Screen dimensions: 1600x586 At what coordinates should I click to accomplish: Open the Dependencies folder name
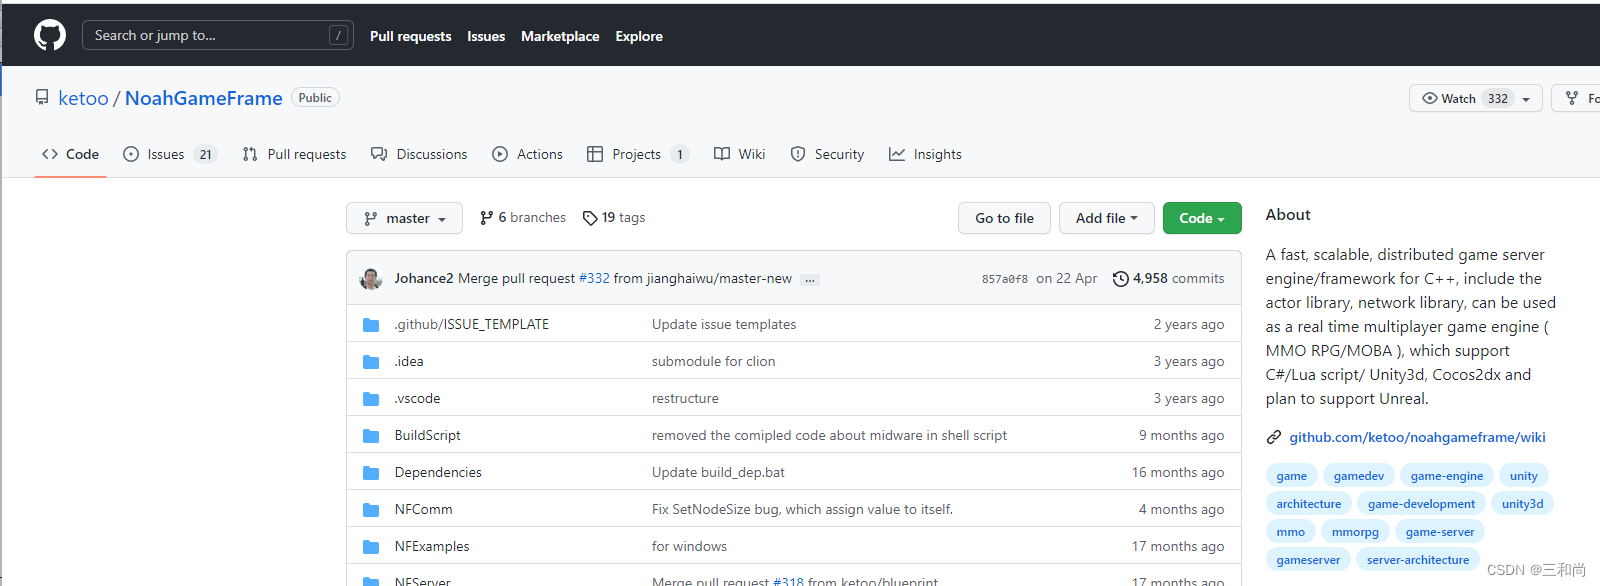tap(438, 473)
